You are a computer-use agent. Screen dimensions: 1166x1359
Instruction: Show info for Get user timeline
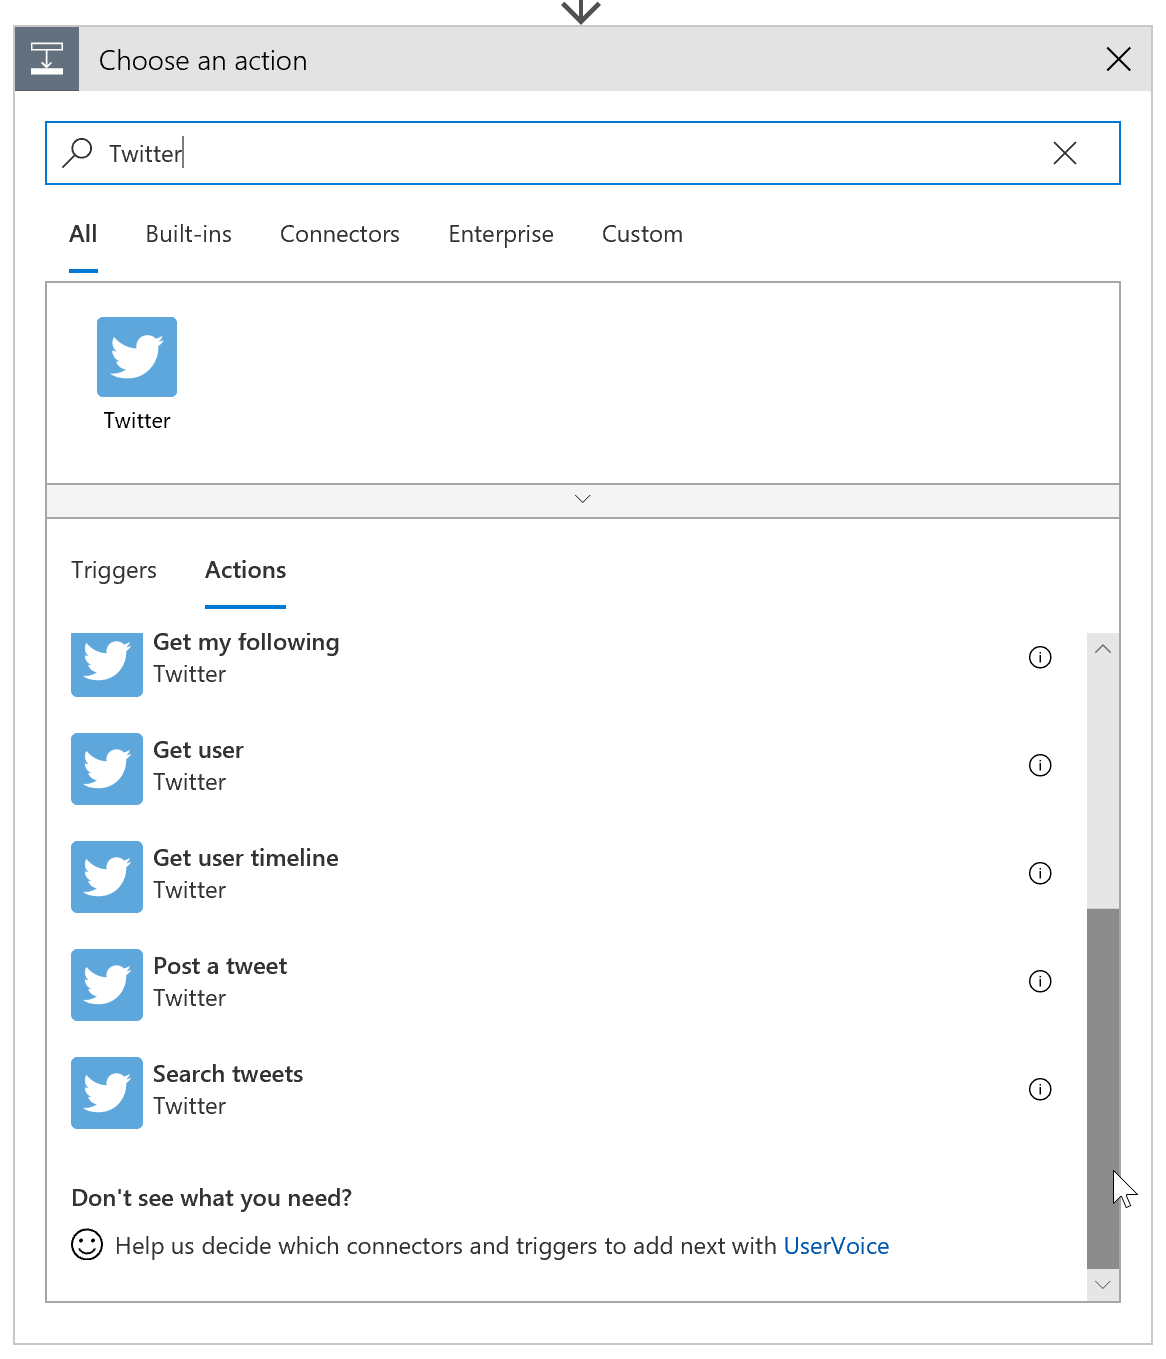[x=1040, y=873]
